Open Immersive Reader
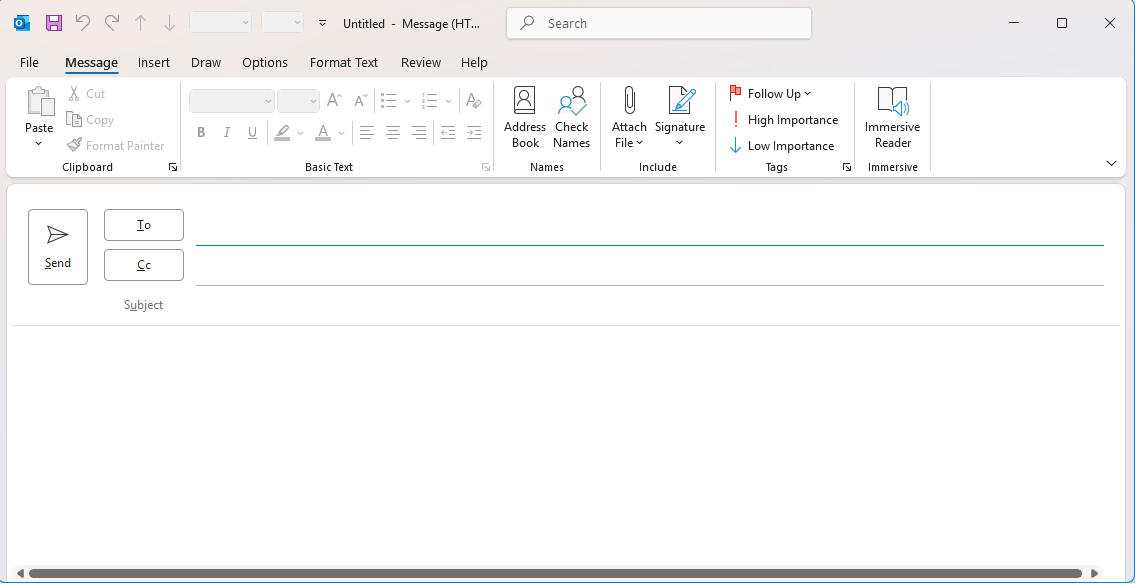This screenshot has height=585, width=1136. tap(892, 117)
